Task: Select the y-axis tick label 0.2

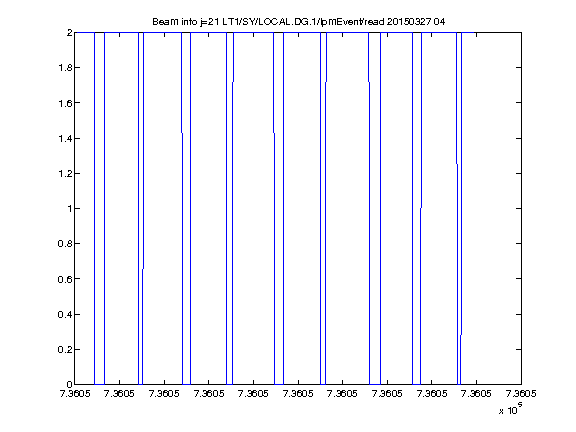Action: point(65,349)
